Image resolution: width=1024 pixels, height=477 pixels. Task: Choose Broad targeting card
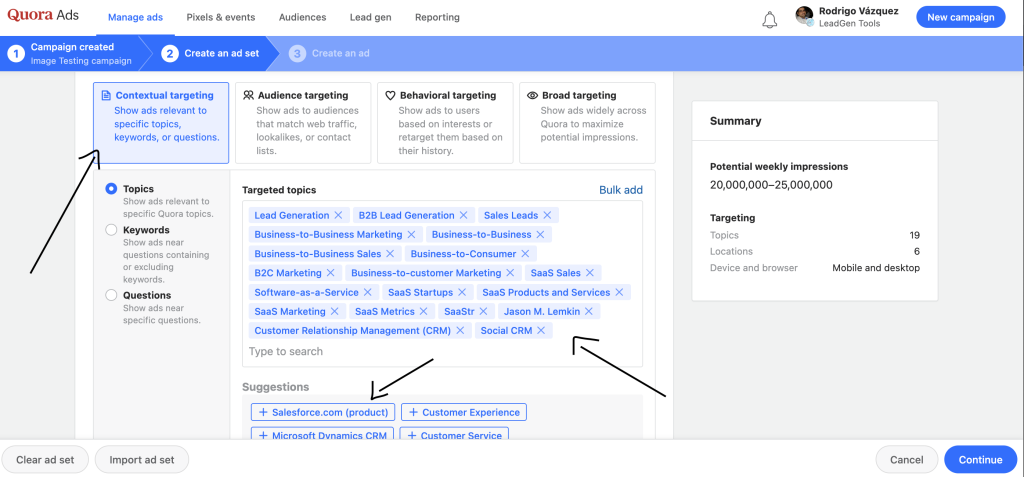pos(587,123)
